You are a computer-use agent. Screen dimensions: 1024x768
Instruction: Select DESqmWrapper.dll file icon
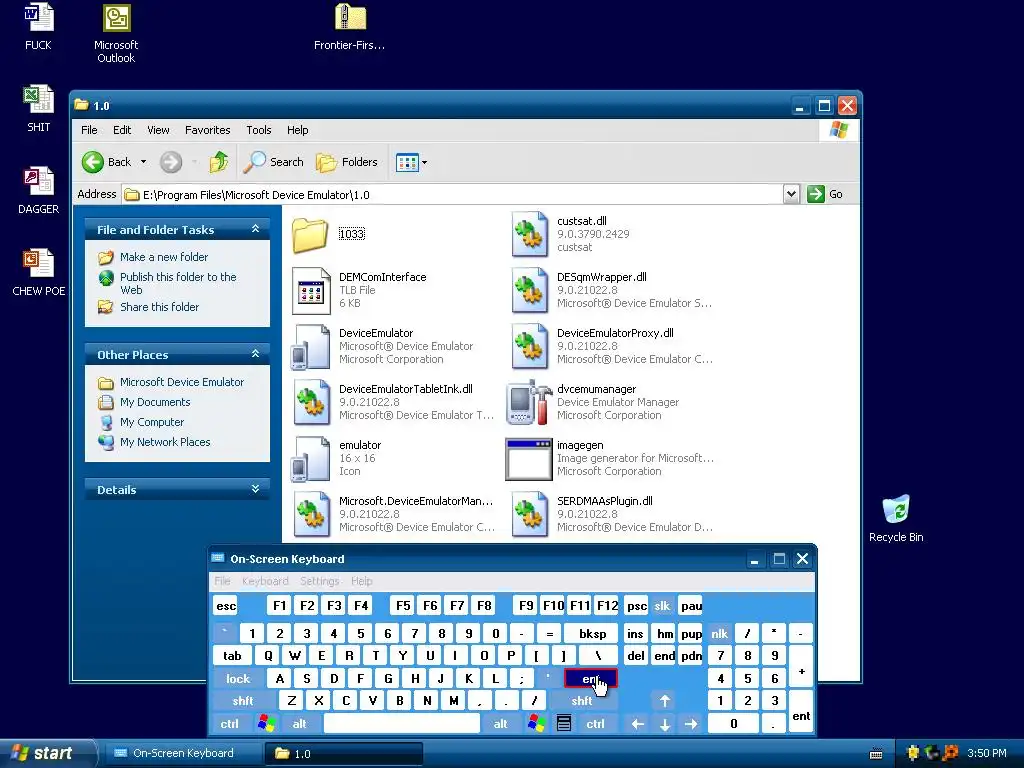pos(530,290)
